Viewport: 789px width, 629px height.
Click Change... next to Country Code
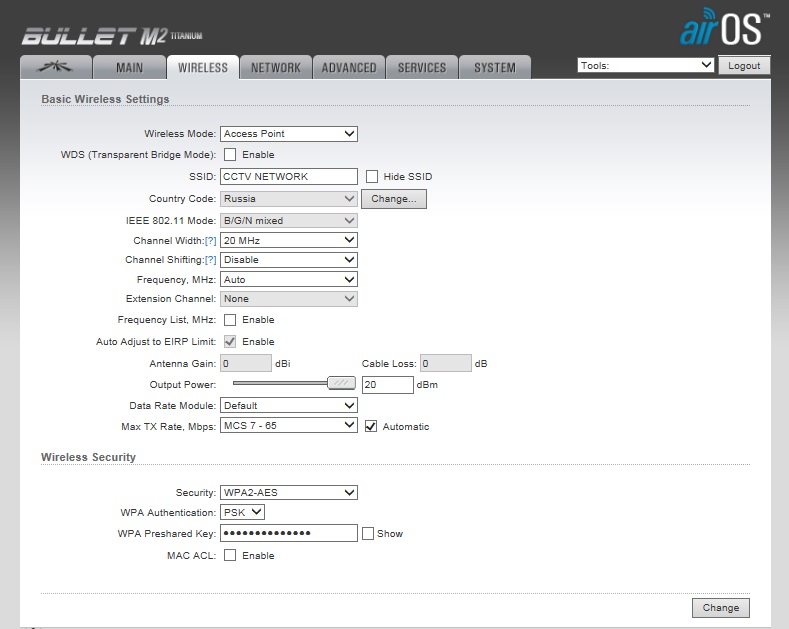[x=393, y=199]
